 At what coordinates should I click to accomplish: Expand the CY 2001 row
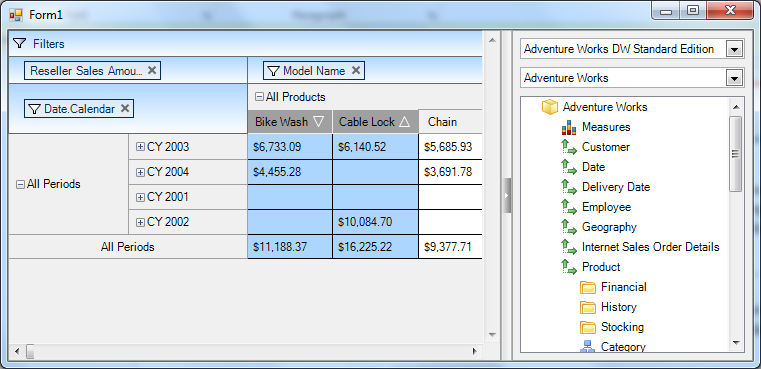point(140,197)
